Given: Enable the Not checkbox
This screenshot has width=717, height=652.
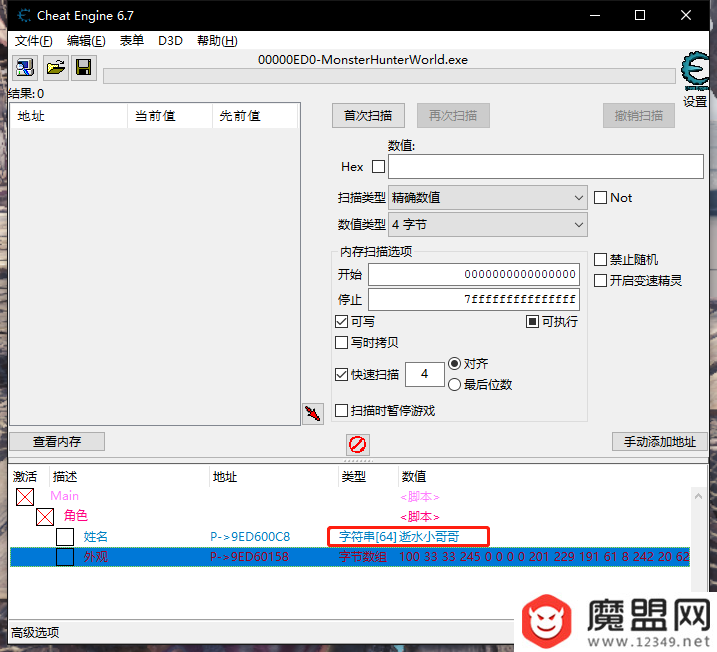Looking at the screenshot, I should click(x=600, y=198).
